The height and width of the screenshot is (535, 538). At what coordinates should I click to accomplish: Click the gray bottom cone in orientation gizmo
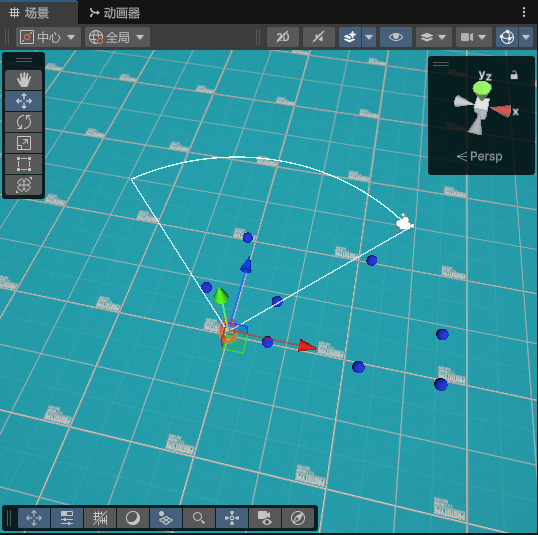tap(476, 126)
